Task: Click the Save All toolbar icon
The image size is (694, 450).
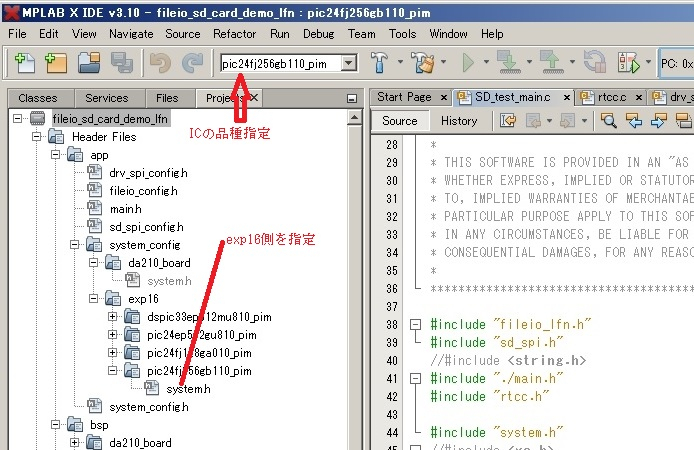Action: [121, 63]
